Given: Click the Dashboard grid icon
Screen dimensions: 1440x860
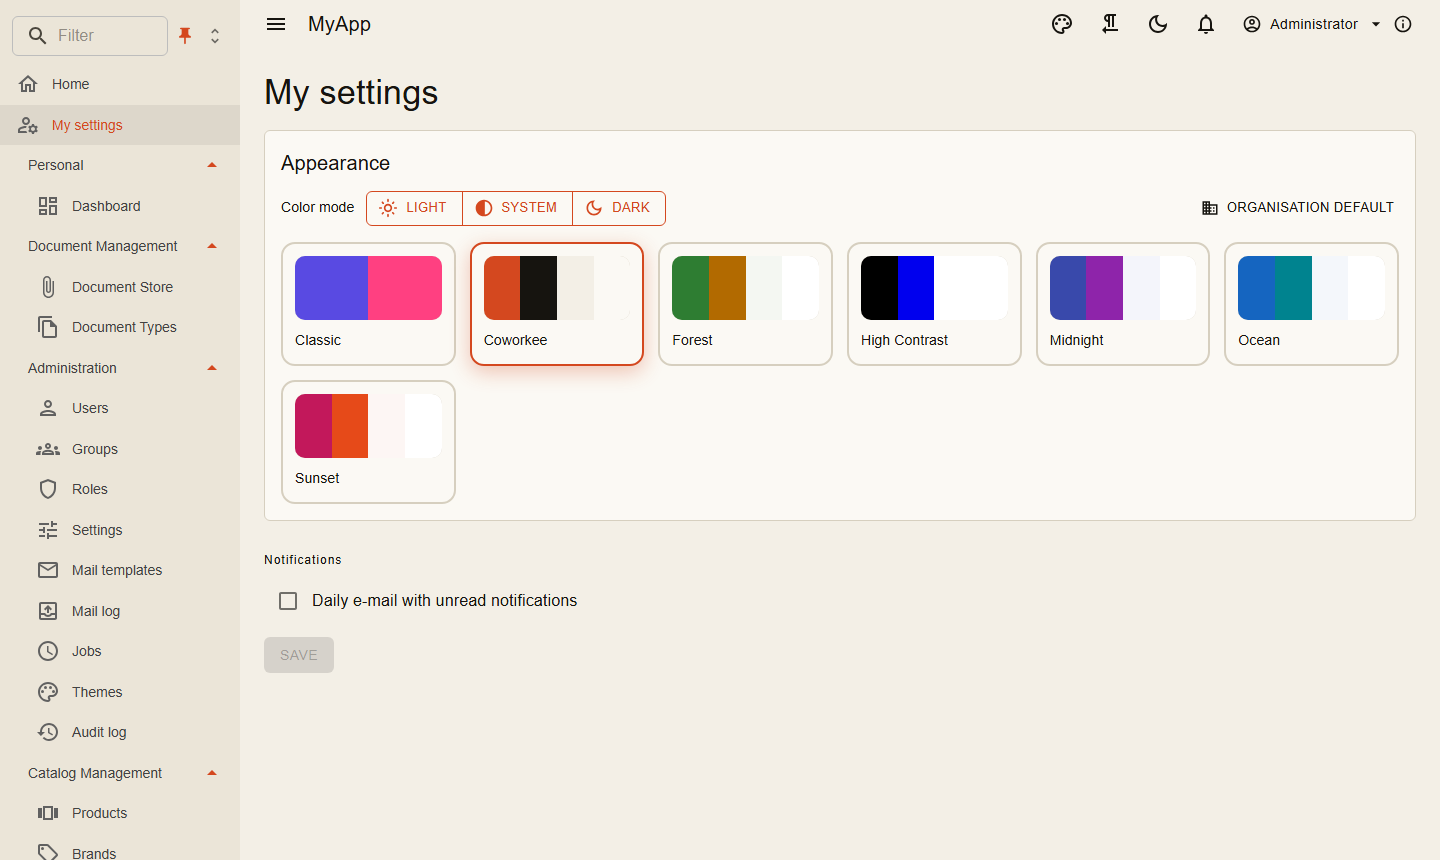Looking at the screenshot, I should pos(48,206).
